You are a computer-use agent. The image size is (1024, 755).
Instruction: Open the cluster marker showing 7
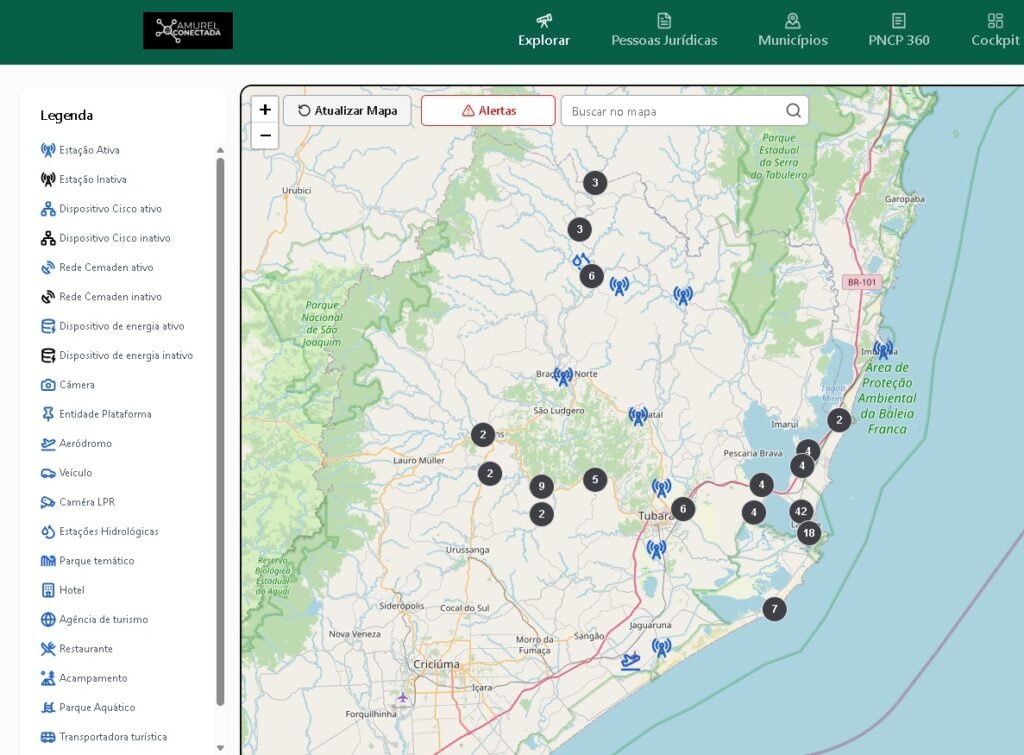(774, 609)
